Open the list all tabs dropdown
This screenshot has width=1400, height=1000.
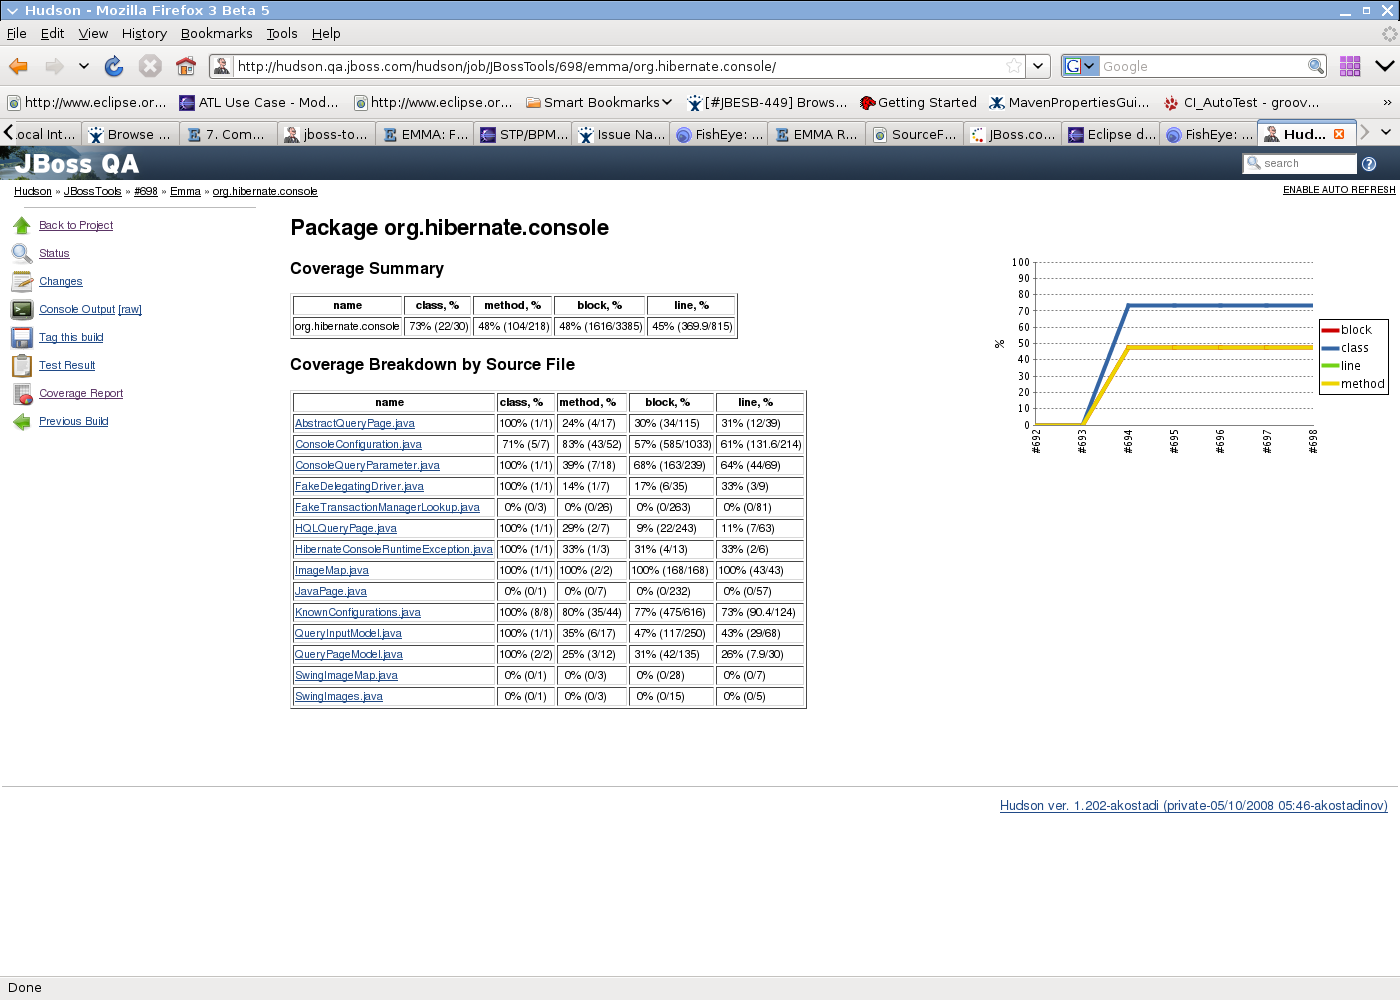pyautogui.click(x=1386, y=132)
